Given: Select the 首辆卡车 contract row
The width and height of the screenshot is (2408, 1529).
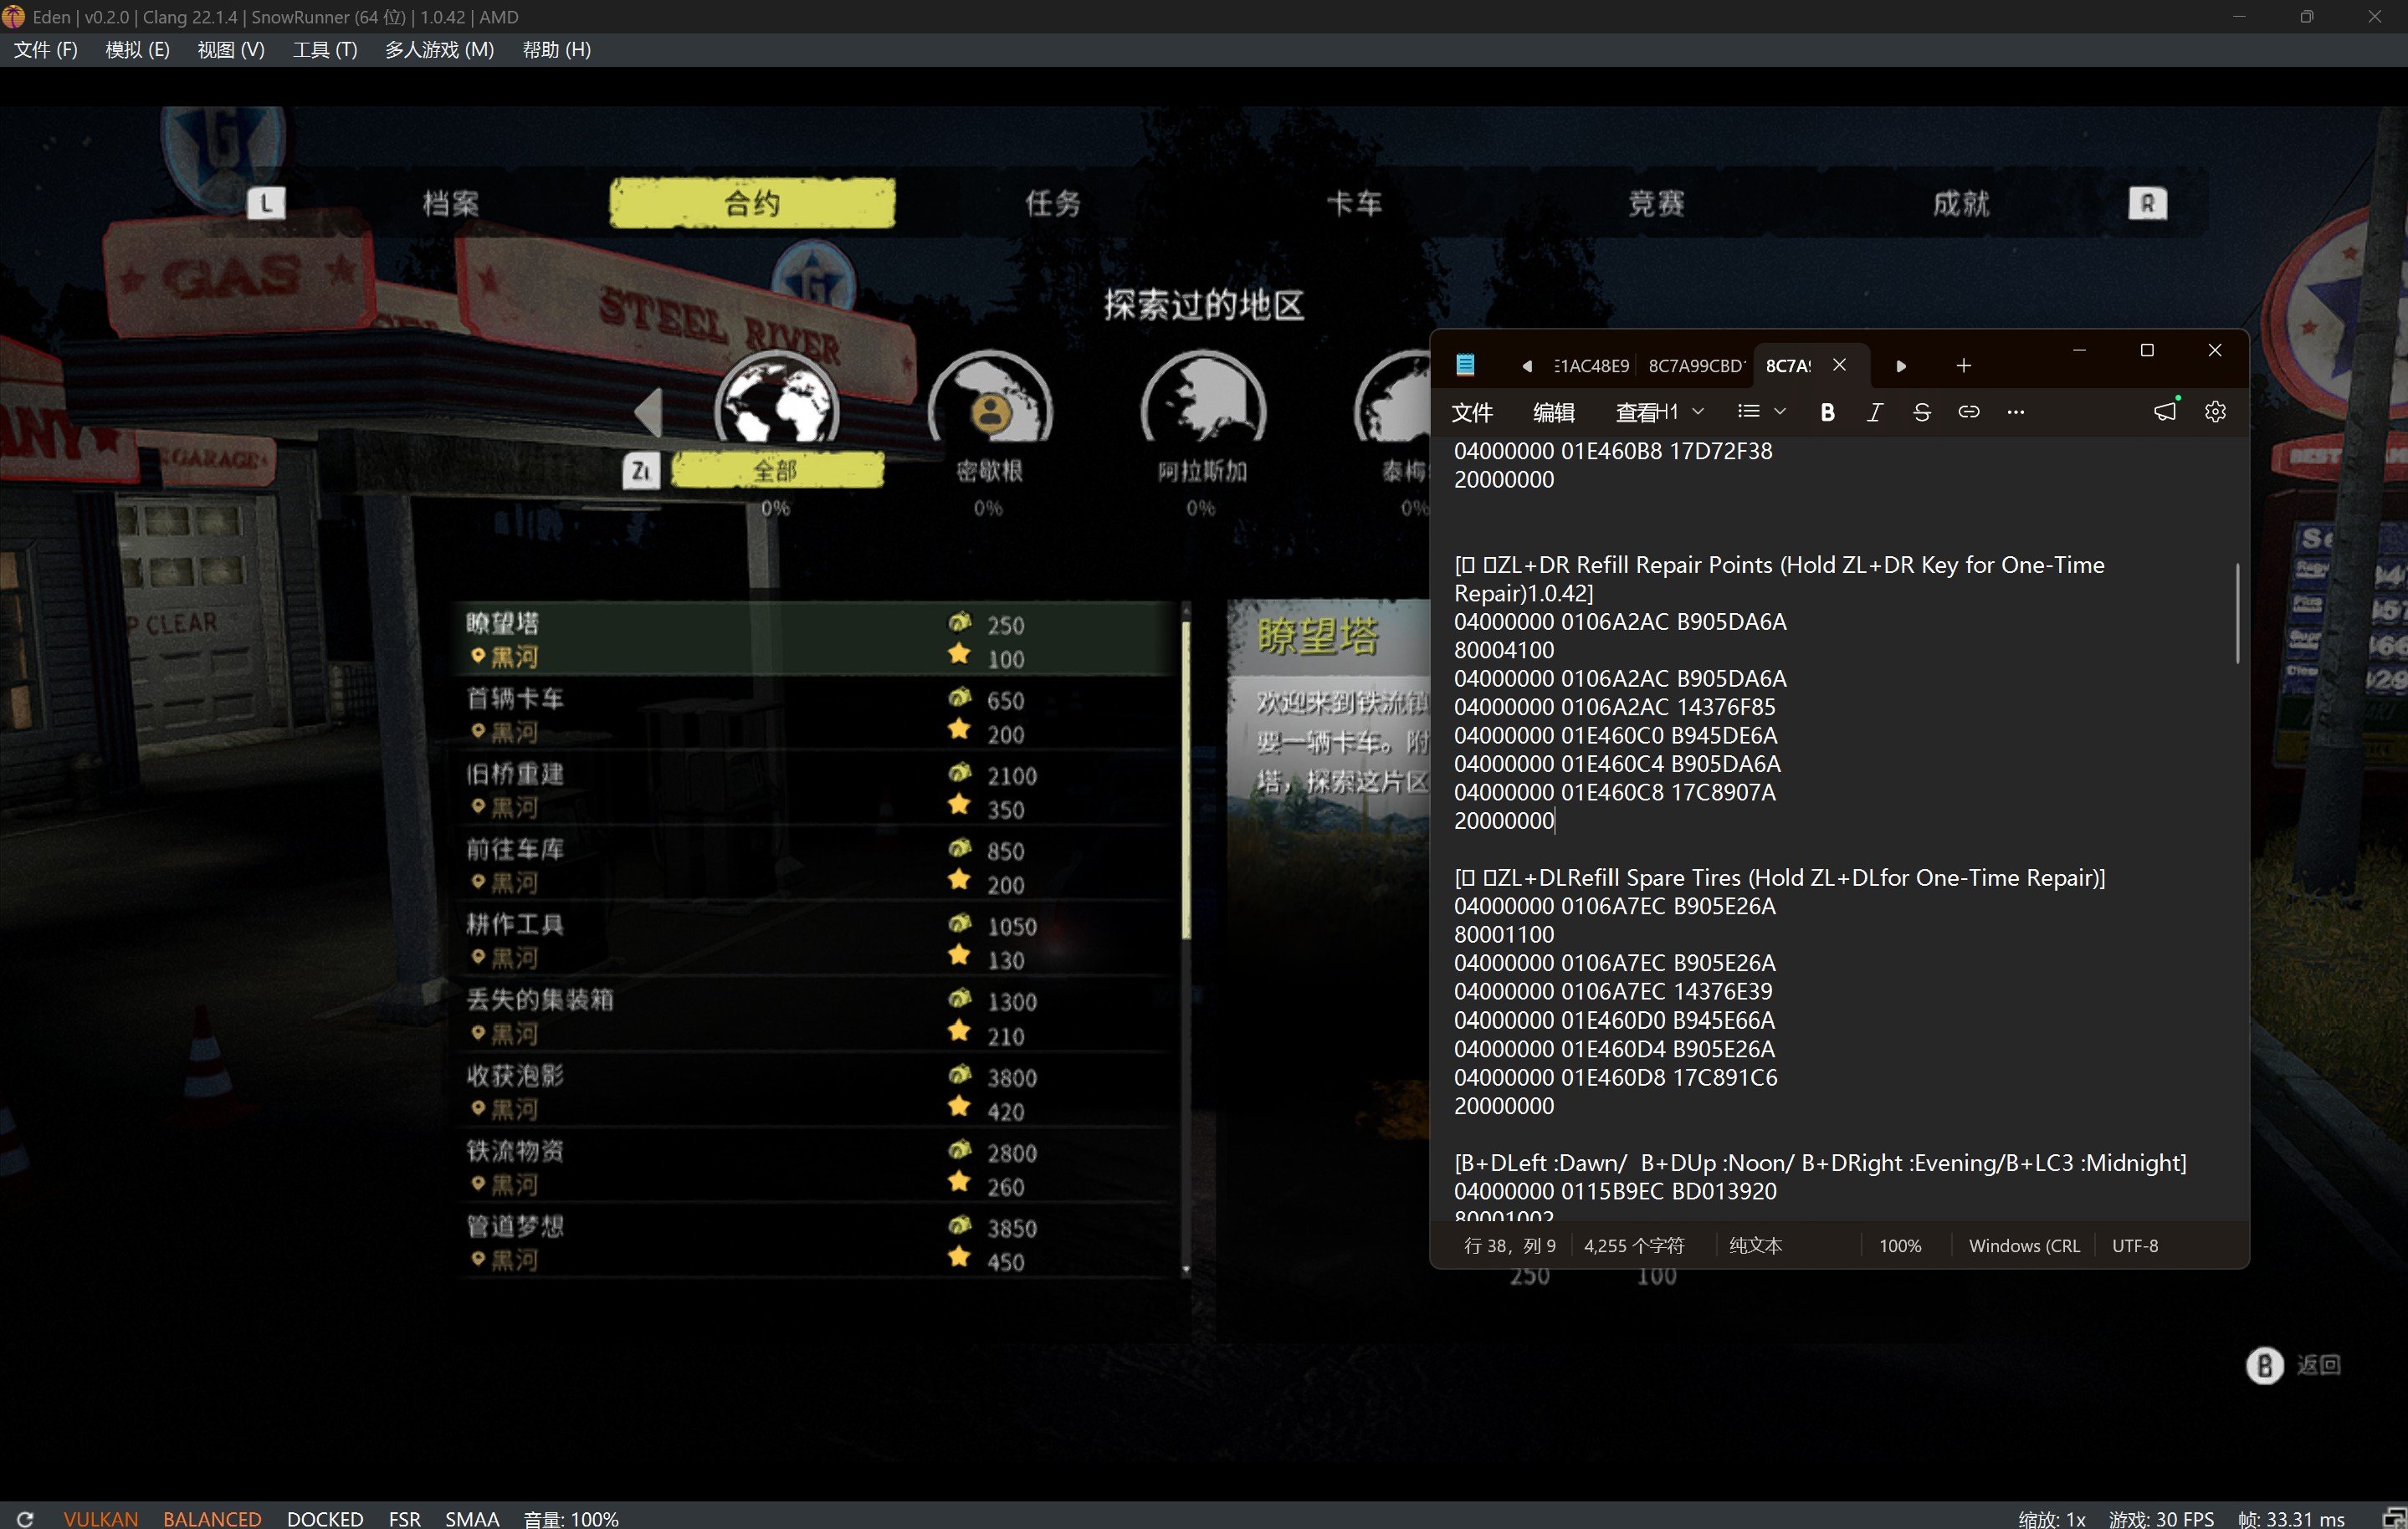Looking at the screenshot, I should tap(816, 715).
